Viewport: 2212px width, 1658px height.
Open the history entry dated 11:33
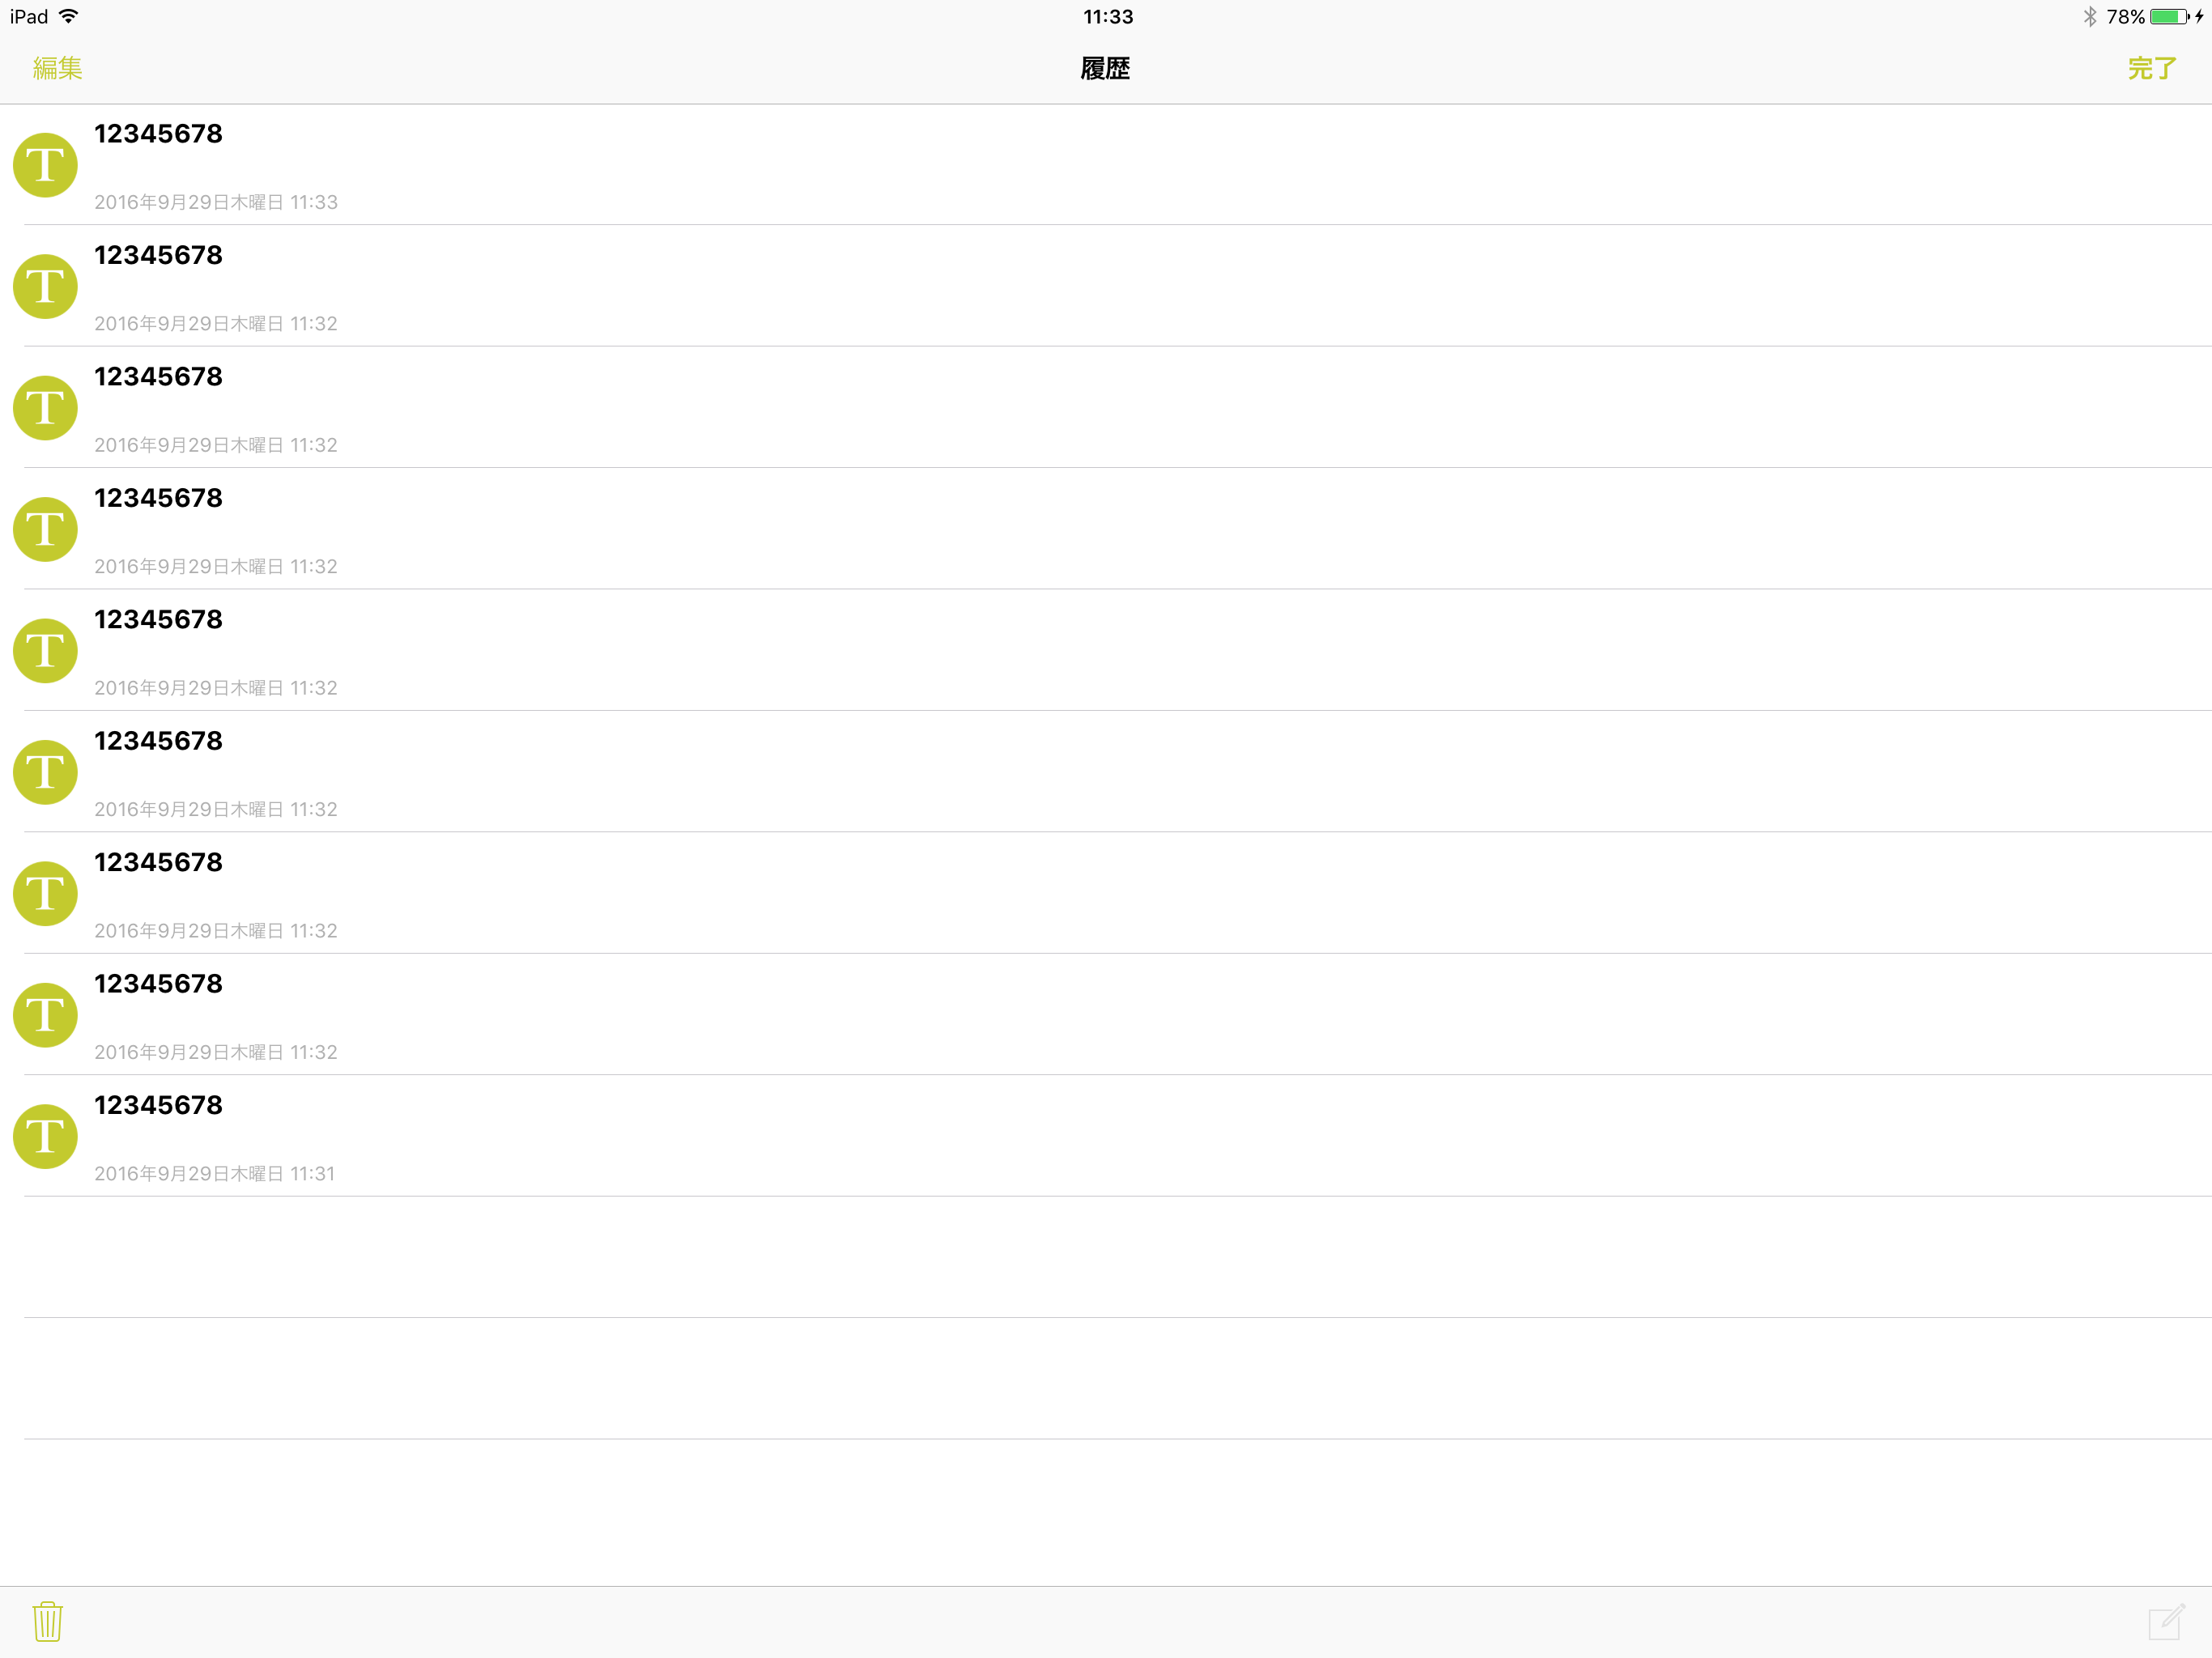click(x=1106, y=165)
